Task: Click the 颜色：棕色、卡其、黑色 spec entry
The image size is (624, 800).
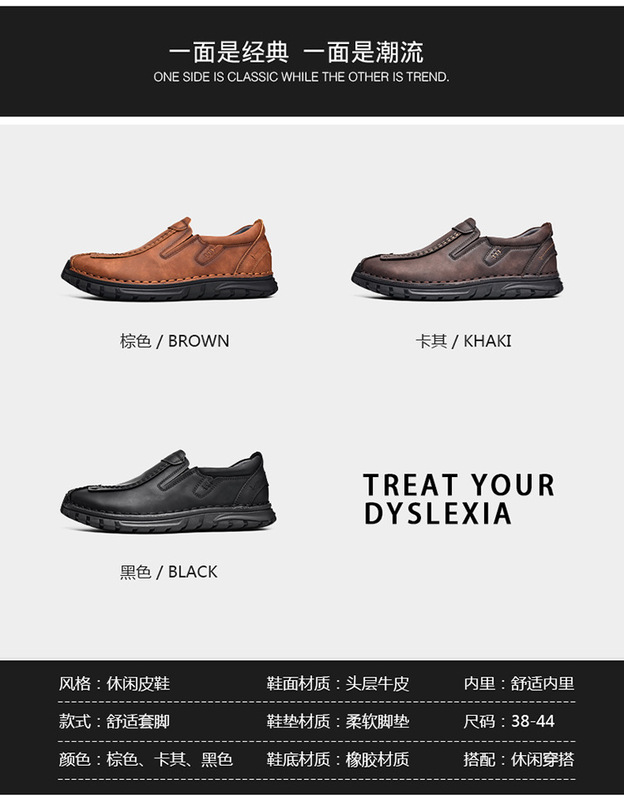Action: [145, 759]
